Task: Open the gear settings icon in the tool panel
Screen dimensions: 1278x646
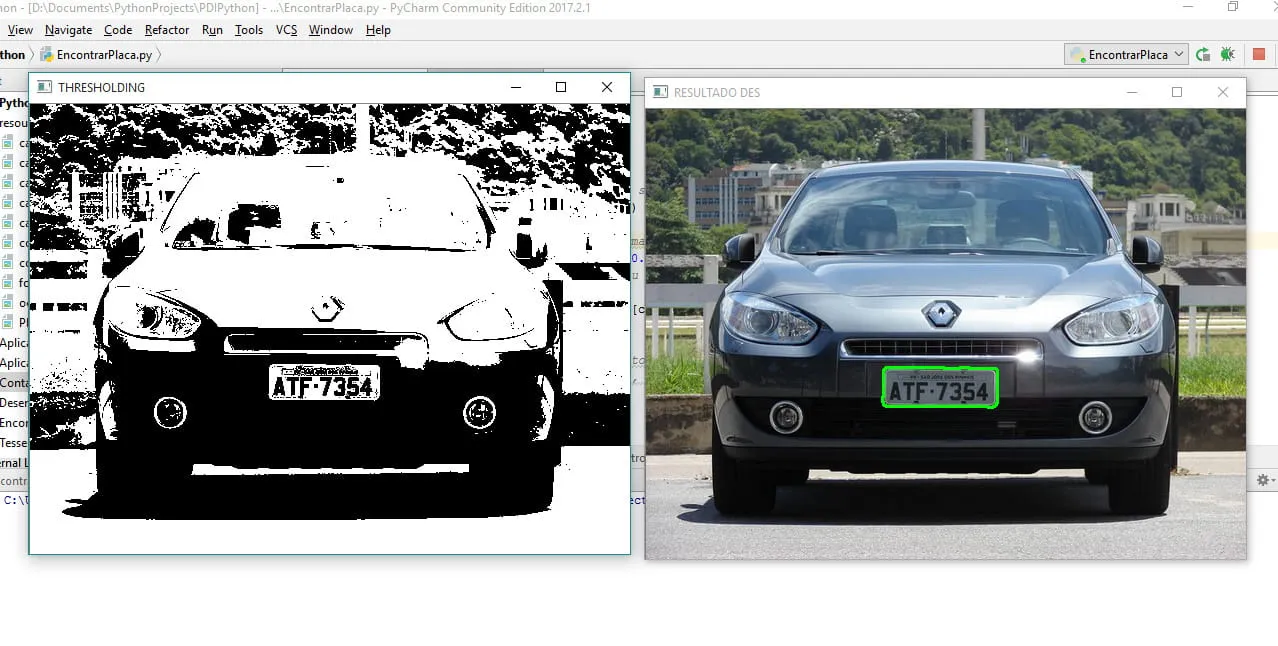Action: point(1263,481)
